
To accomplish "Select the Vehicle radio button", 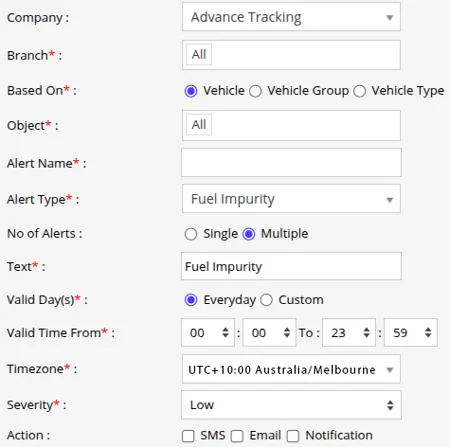I will (x=191, y=91).
